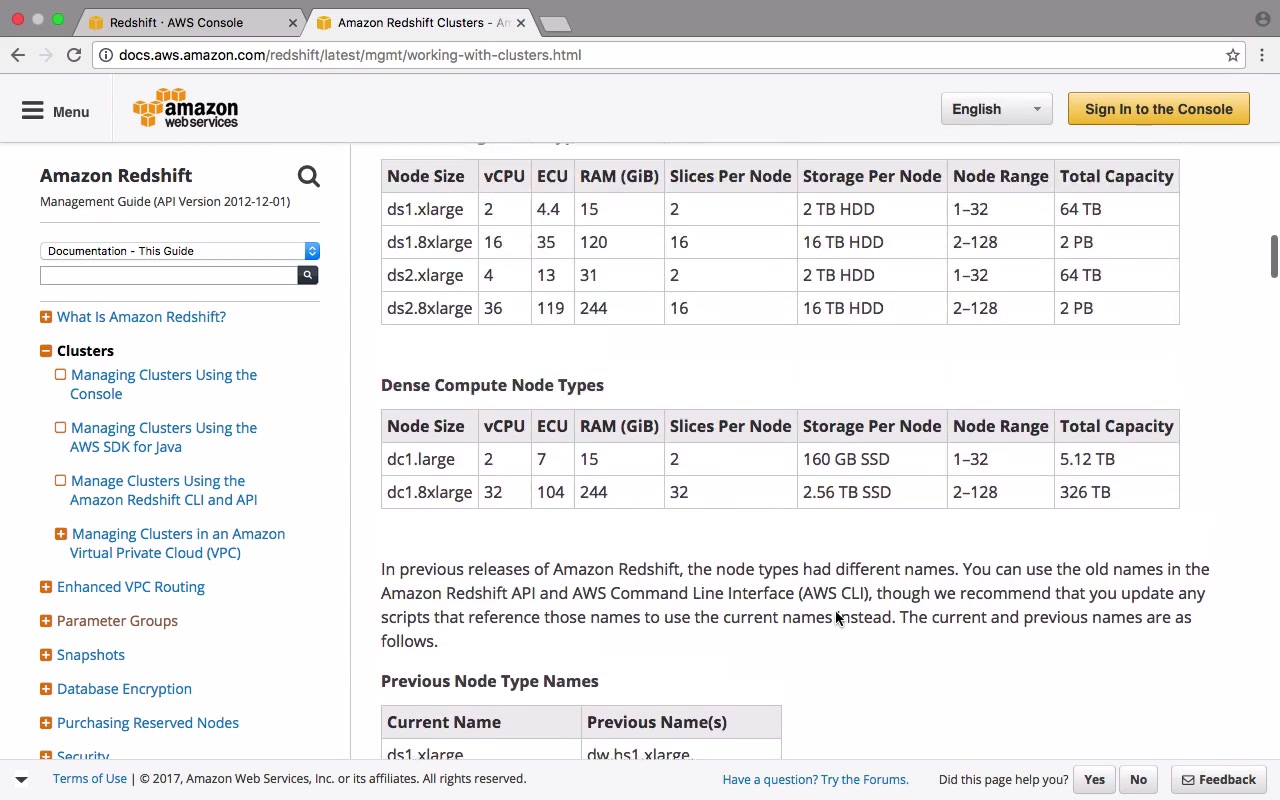The image size is (1280, 800).
Task: Click the Amazon Web Services logo
Action: (186, 109)
